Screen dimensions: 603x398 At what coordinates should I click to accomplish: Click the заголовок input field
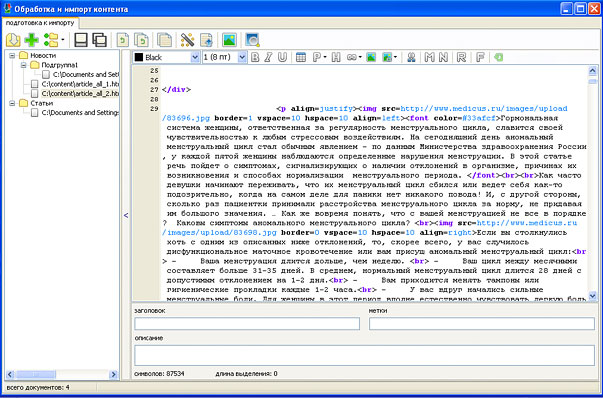click(x=247, y=323)
